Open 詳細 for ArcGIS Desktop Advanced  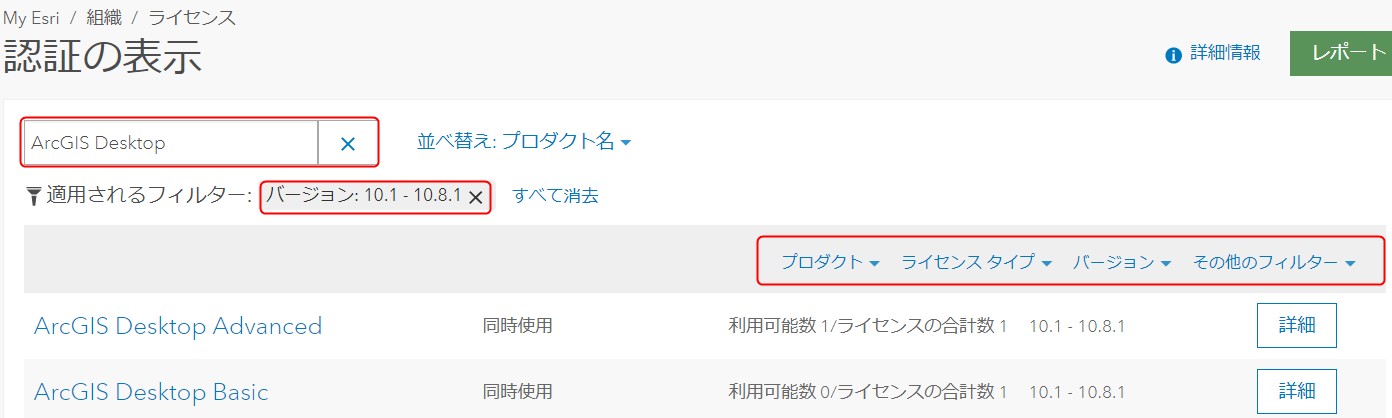click(x=1297, y=325)
